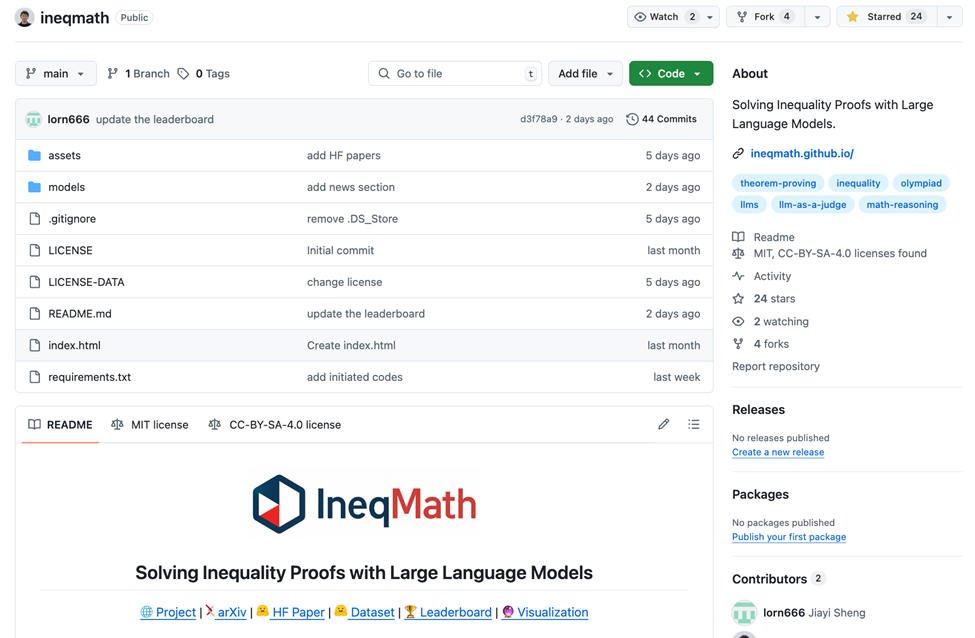Open the README outline list icon
This screenshot has height=638, width=975.
click(693, 424)
